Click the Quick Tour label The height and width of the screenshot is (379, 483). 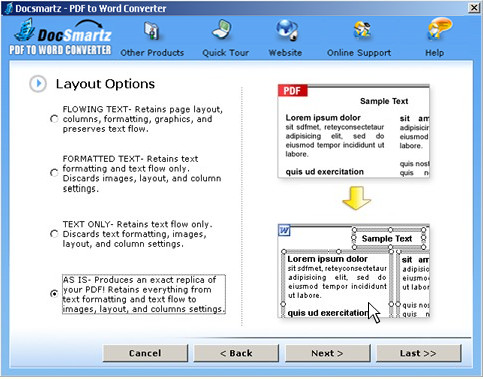(x=226, y=53)
